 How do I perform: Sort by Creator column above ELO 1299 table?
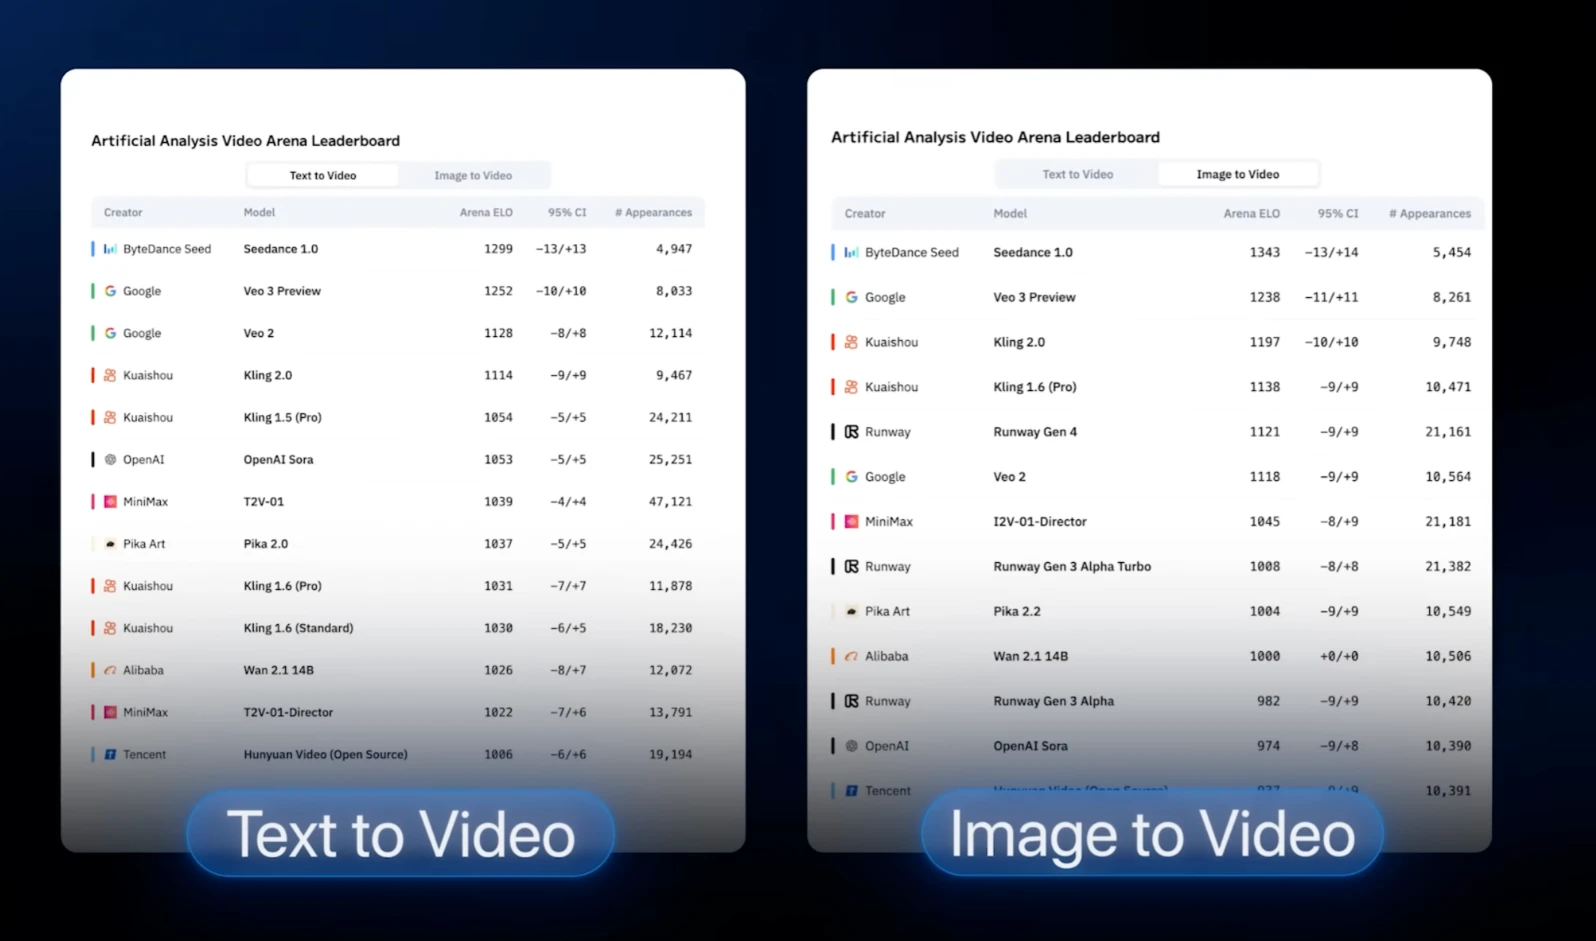pyautogui.click(x=123, y=212)
